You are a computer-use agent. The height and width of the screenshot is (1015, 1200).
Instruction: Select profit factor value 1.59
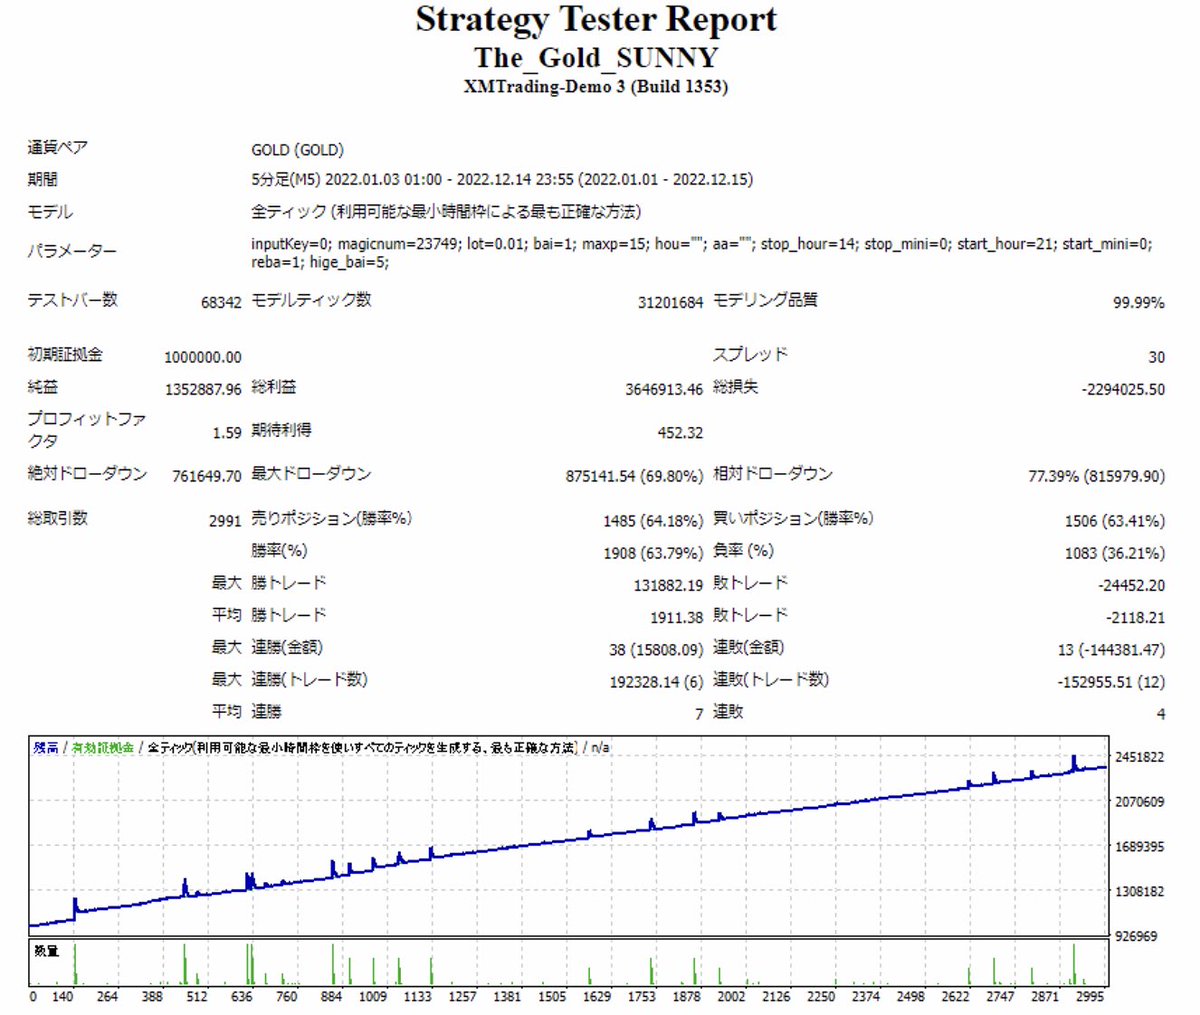click(x=227, y=433)
